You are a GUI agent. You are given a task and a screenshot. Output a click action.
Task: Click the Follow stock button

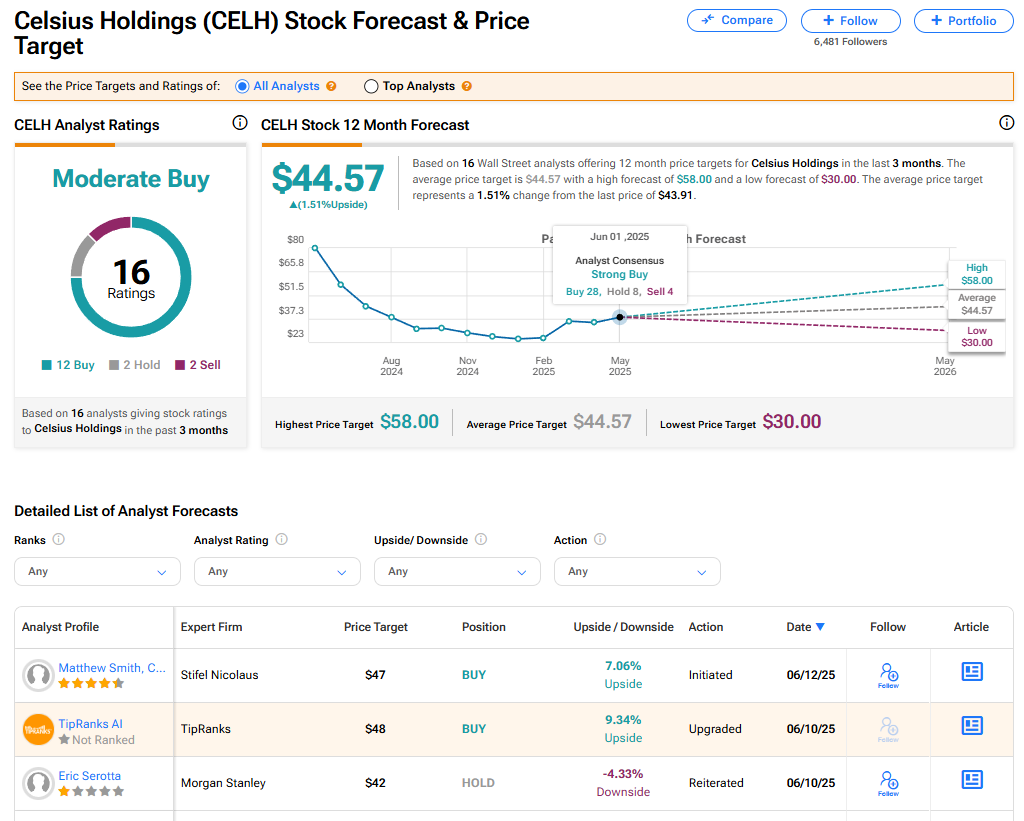[x=850, y=20]
